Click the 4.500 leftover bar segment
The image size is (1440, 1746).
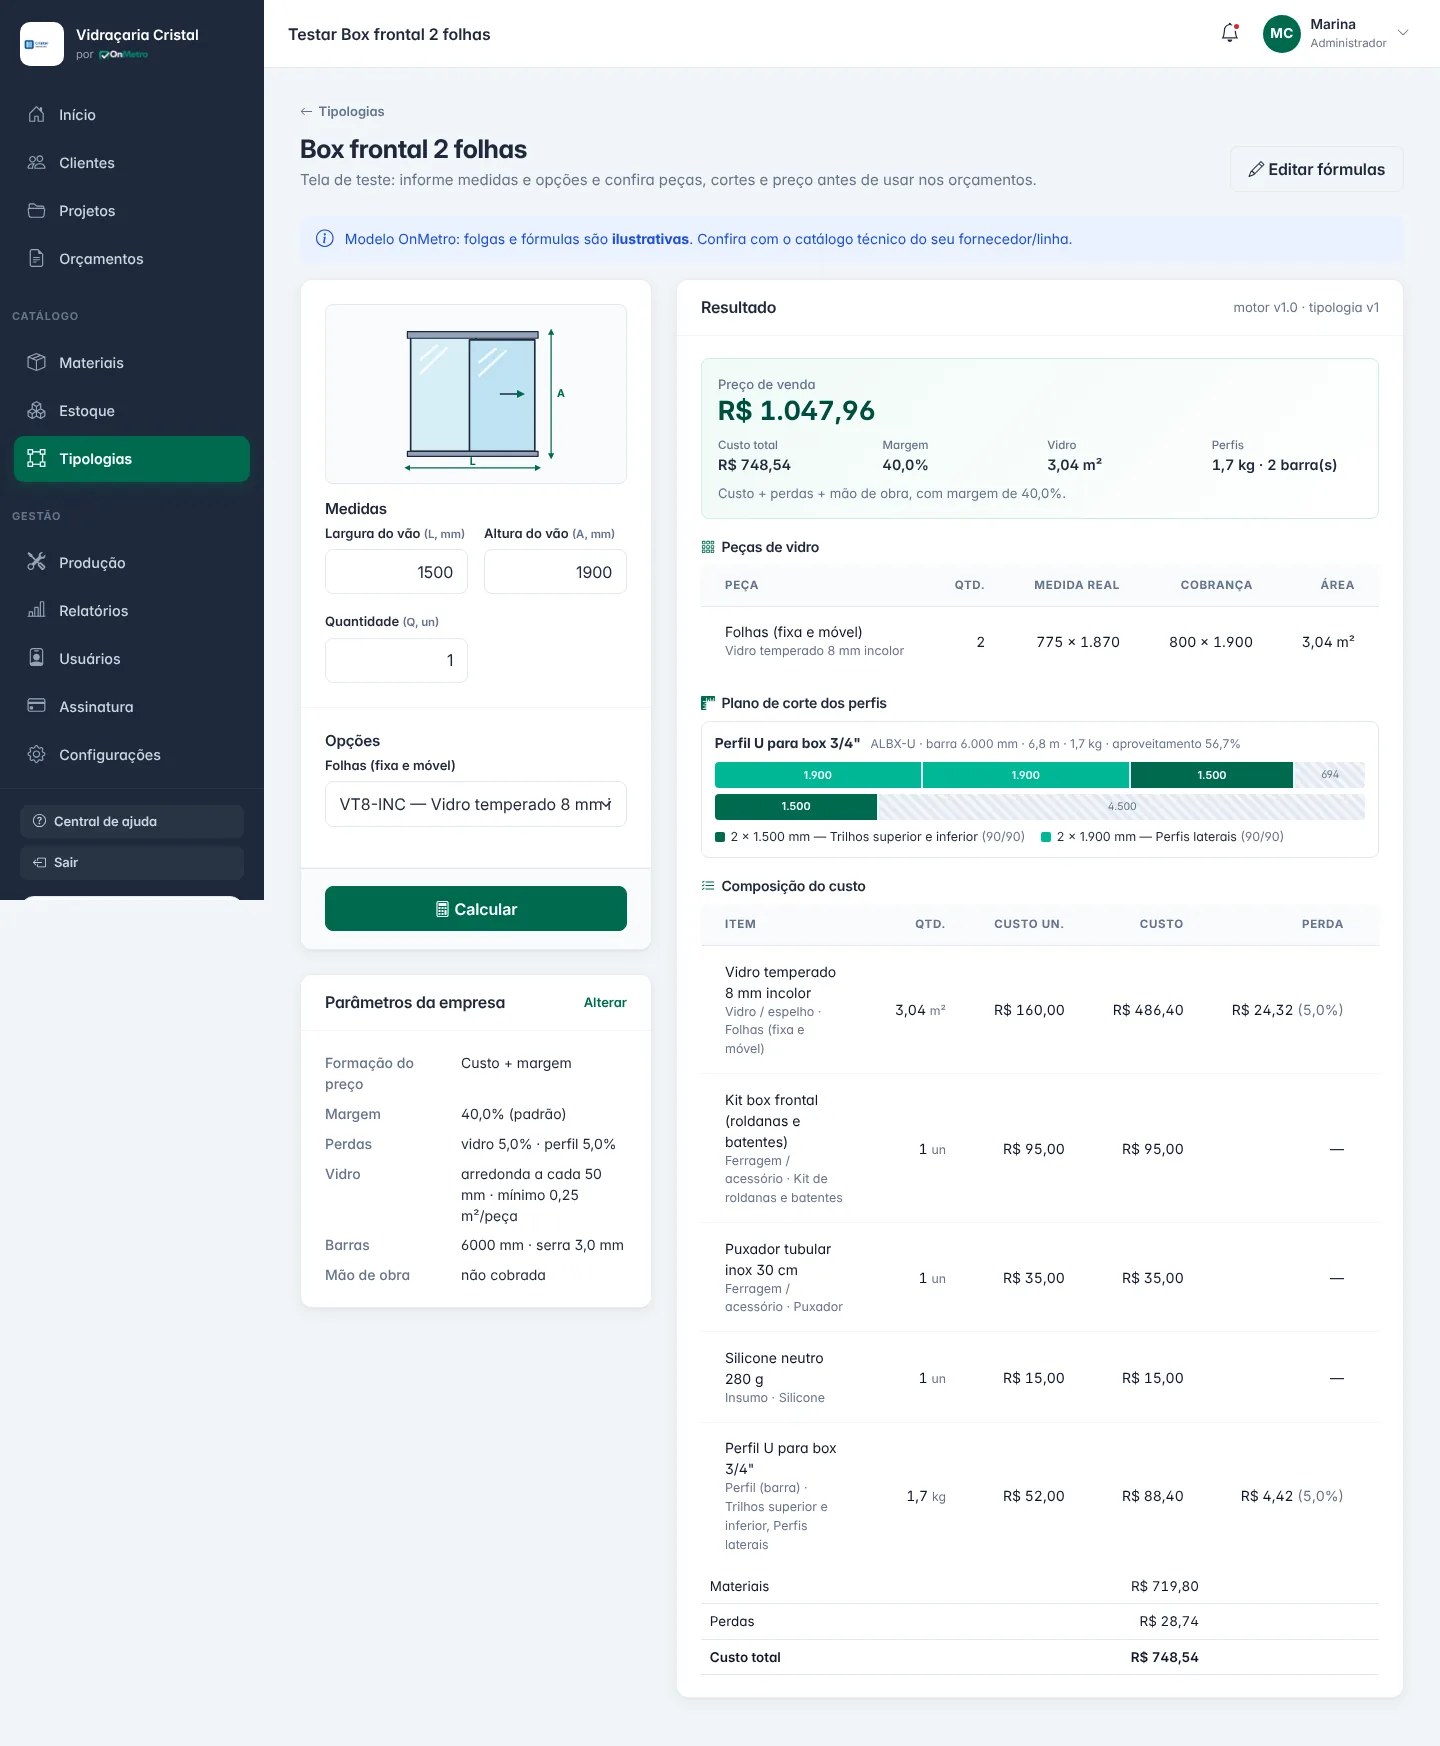pos(1121,806)
